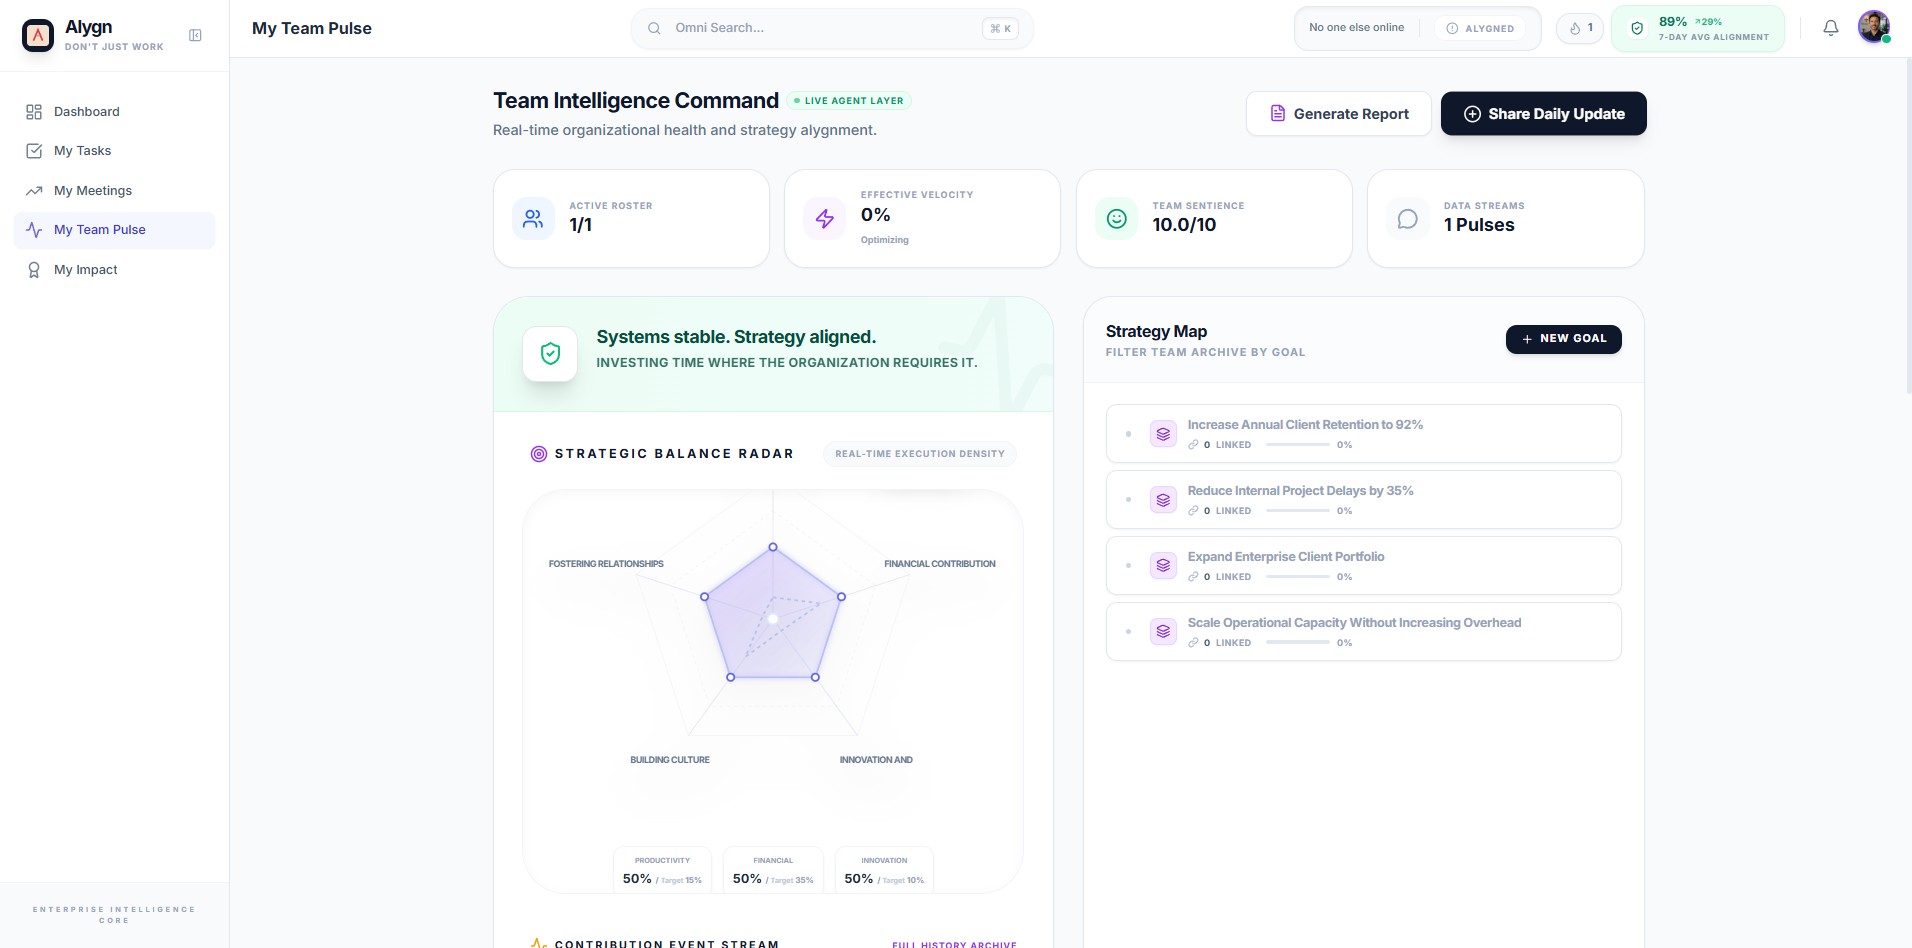
Task: Click the Live Agent Layer badge
Action: [x=849, y=101]
